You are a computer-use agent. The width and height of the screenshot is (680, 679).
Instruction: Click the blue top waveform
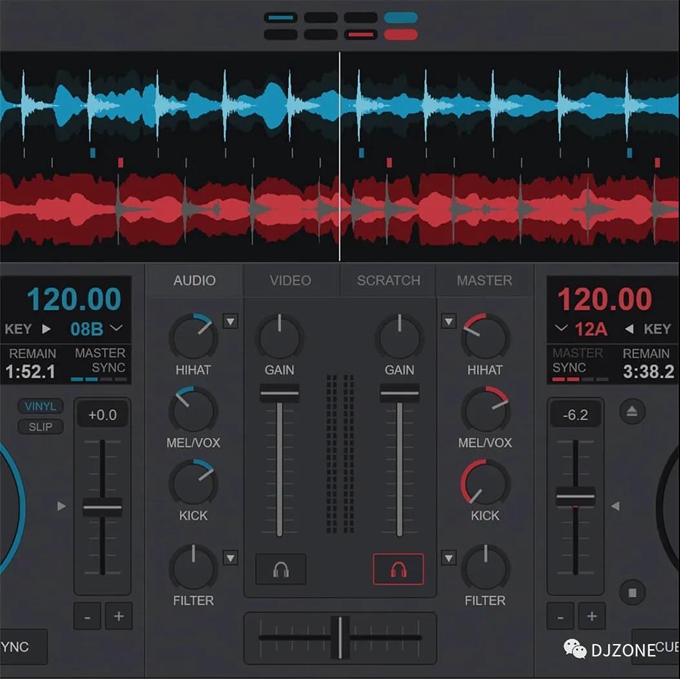[x=340, y=106]
